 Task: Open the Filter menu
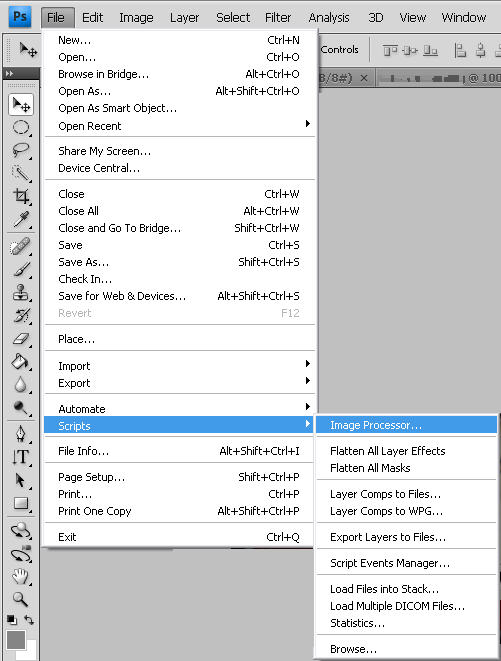pyautogui.click(x=278, y=18)
